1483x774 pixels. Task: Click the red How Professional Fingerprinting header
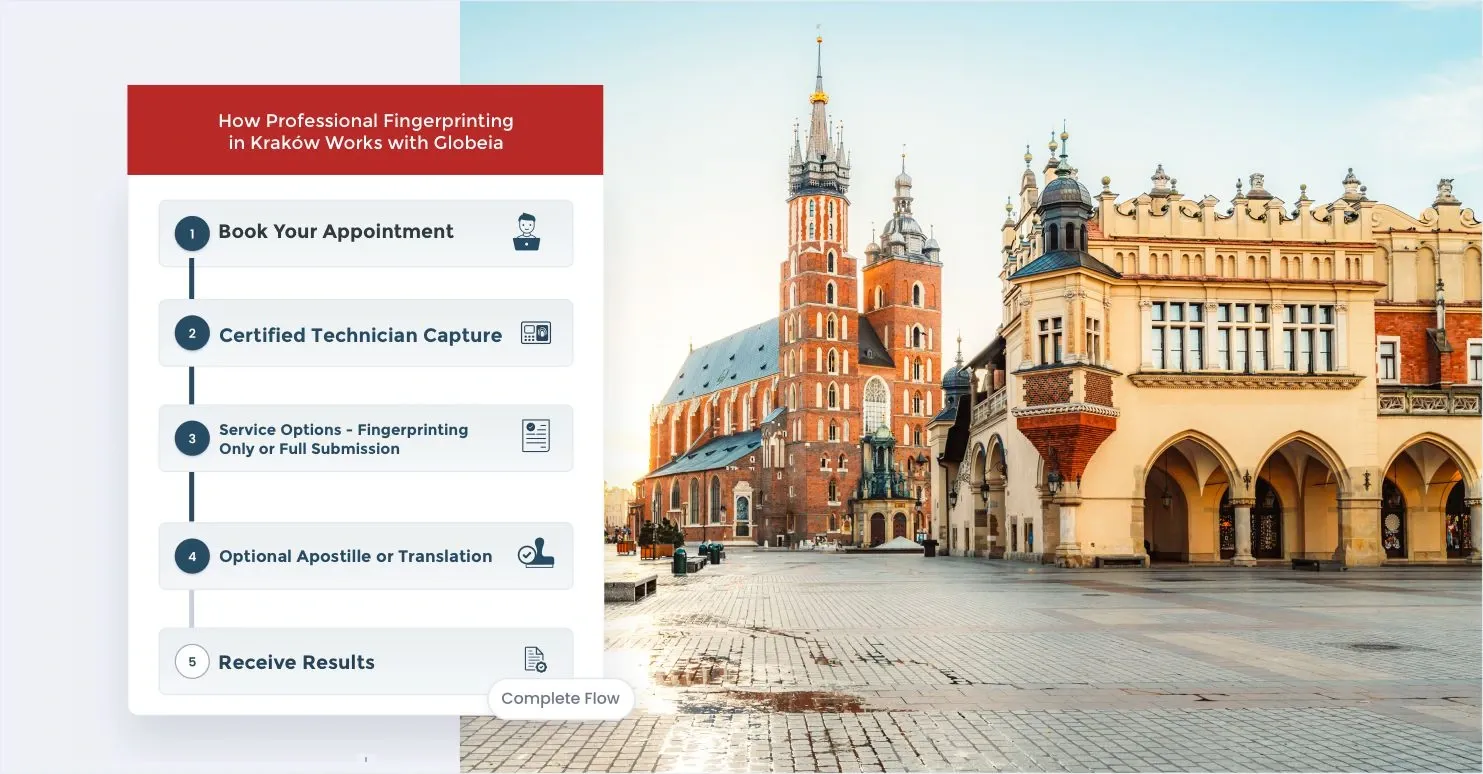365,131
